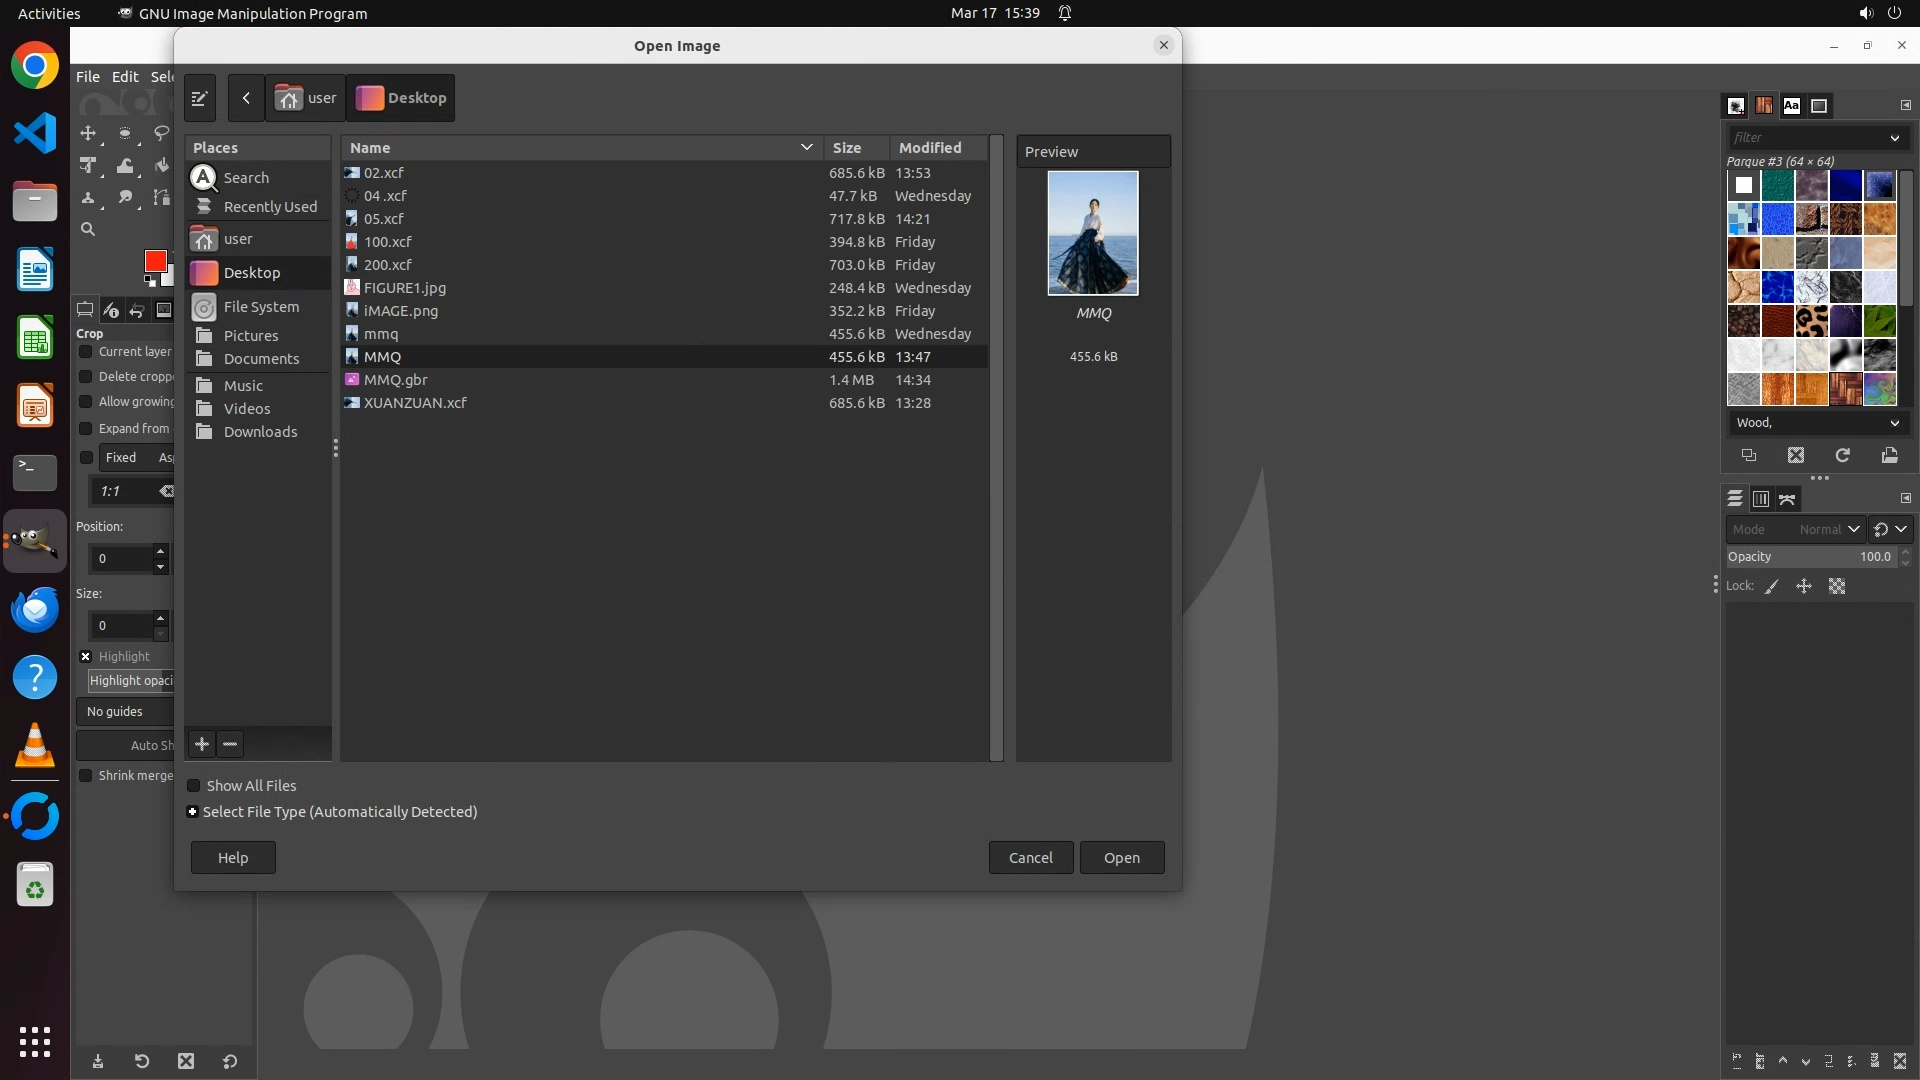Click the type-a-filename pencil icon

pos(199,98)
